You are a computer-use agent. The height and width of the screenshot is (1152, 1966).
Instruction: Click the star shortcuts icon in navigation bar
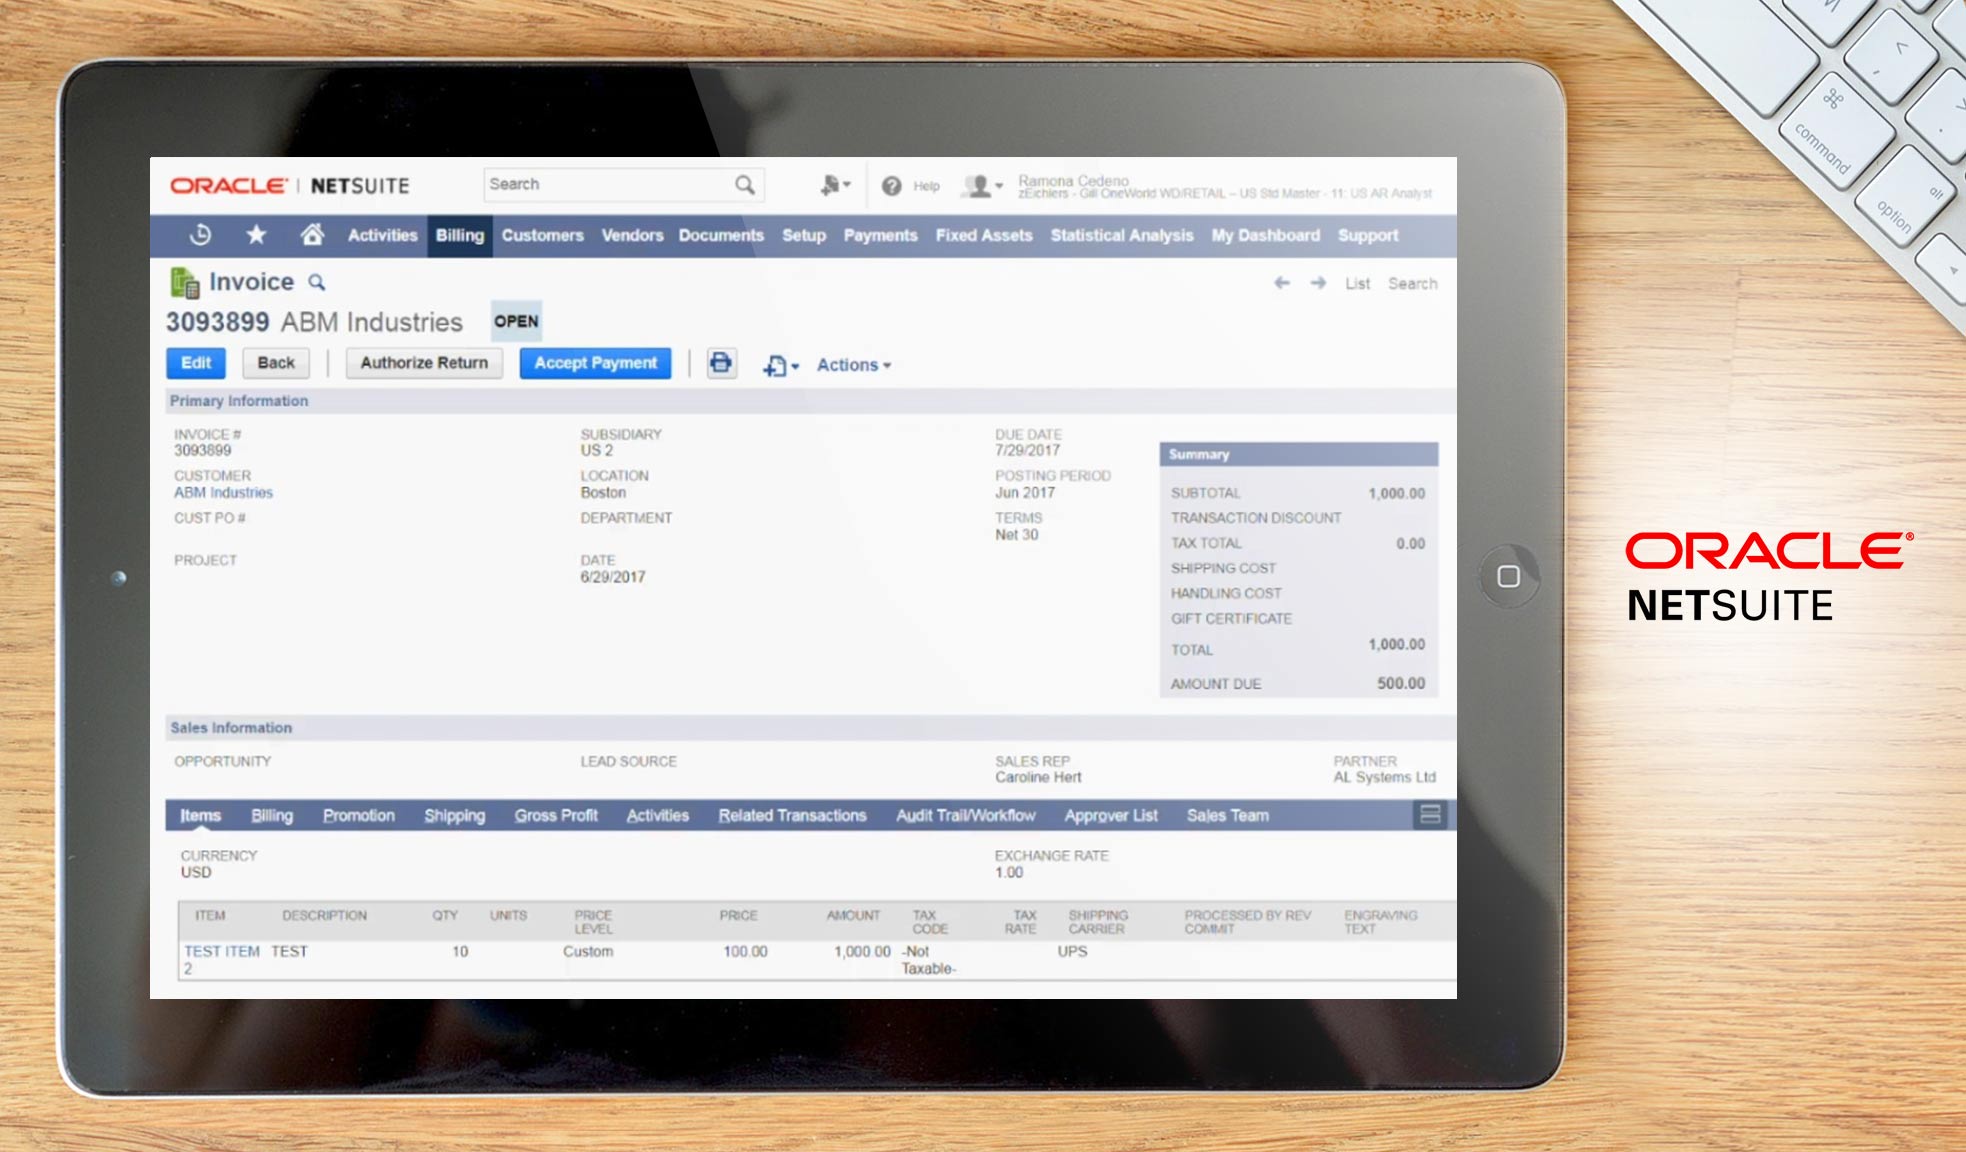257,234
